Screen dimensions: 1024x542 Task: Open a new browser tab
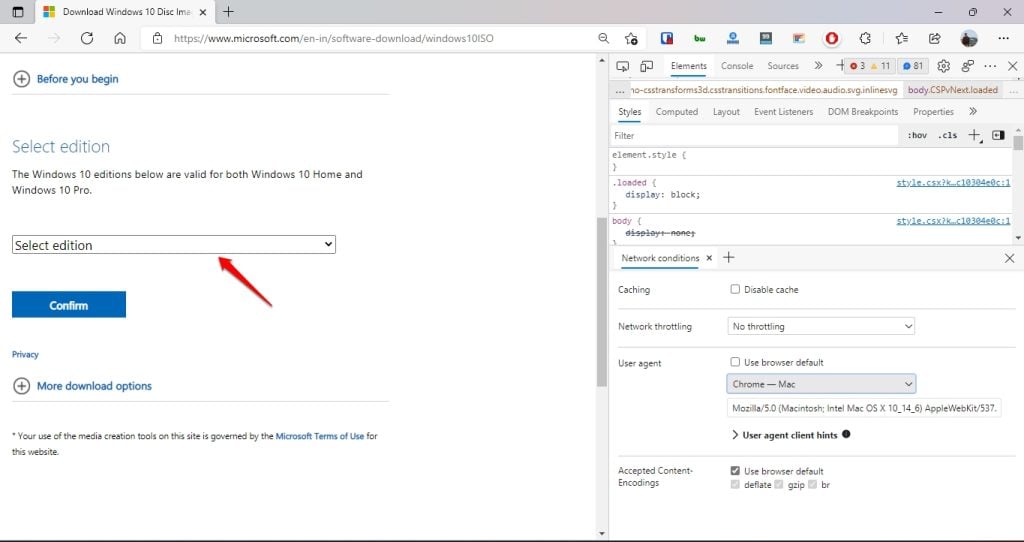(x=228, y=12)
